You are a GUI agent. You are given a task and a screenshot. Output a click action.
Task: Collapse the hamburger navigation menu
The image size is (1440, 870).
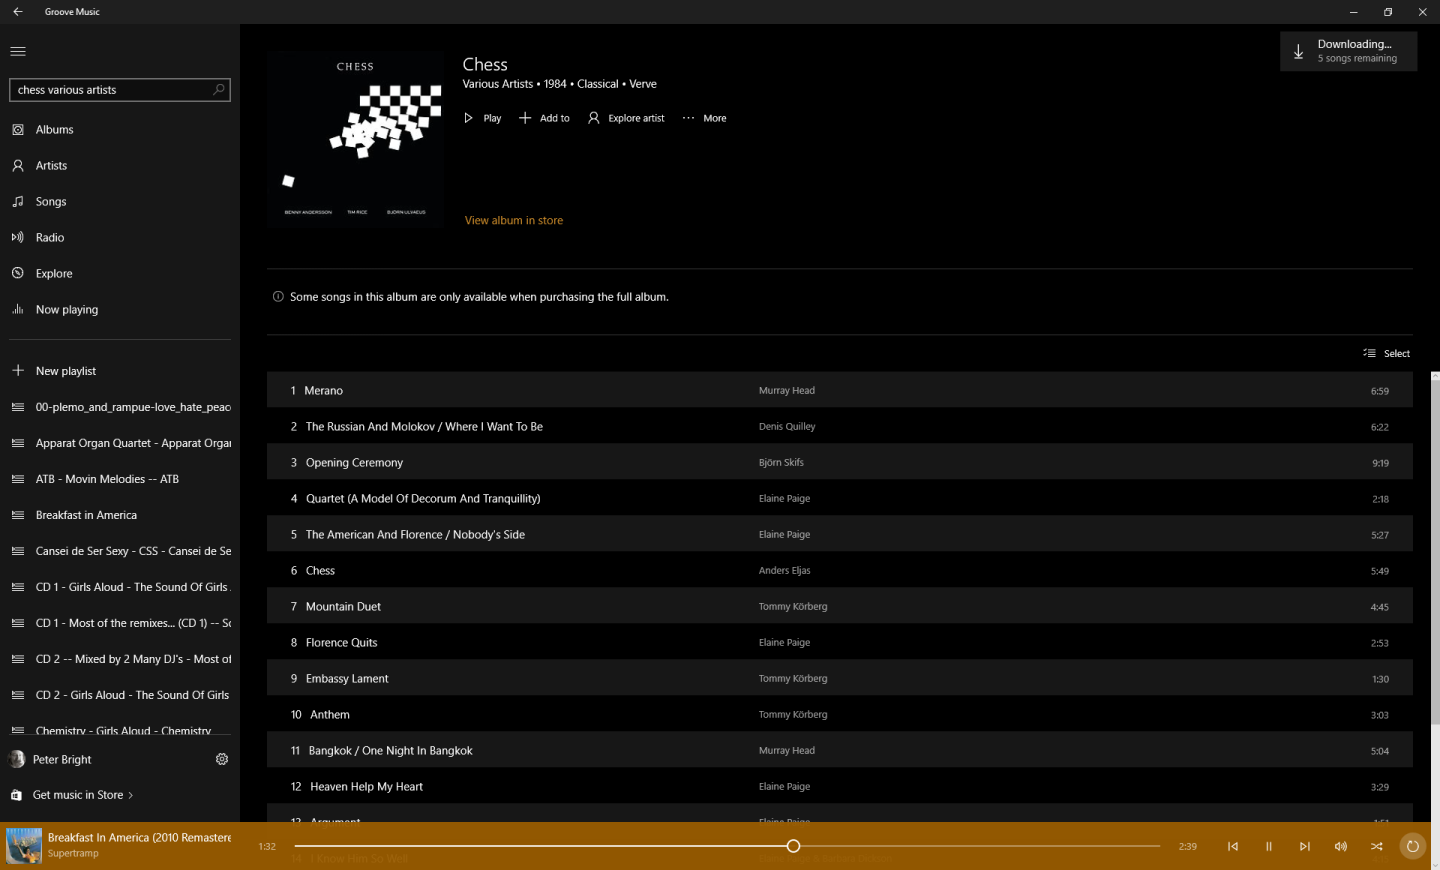coord(17,51)
